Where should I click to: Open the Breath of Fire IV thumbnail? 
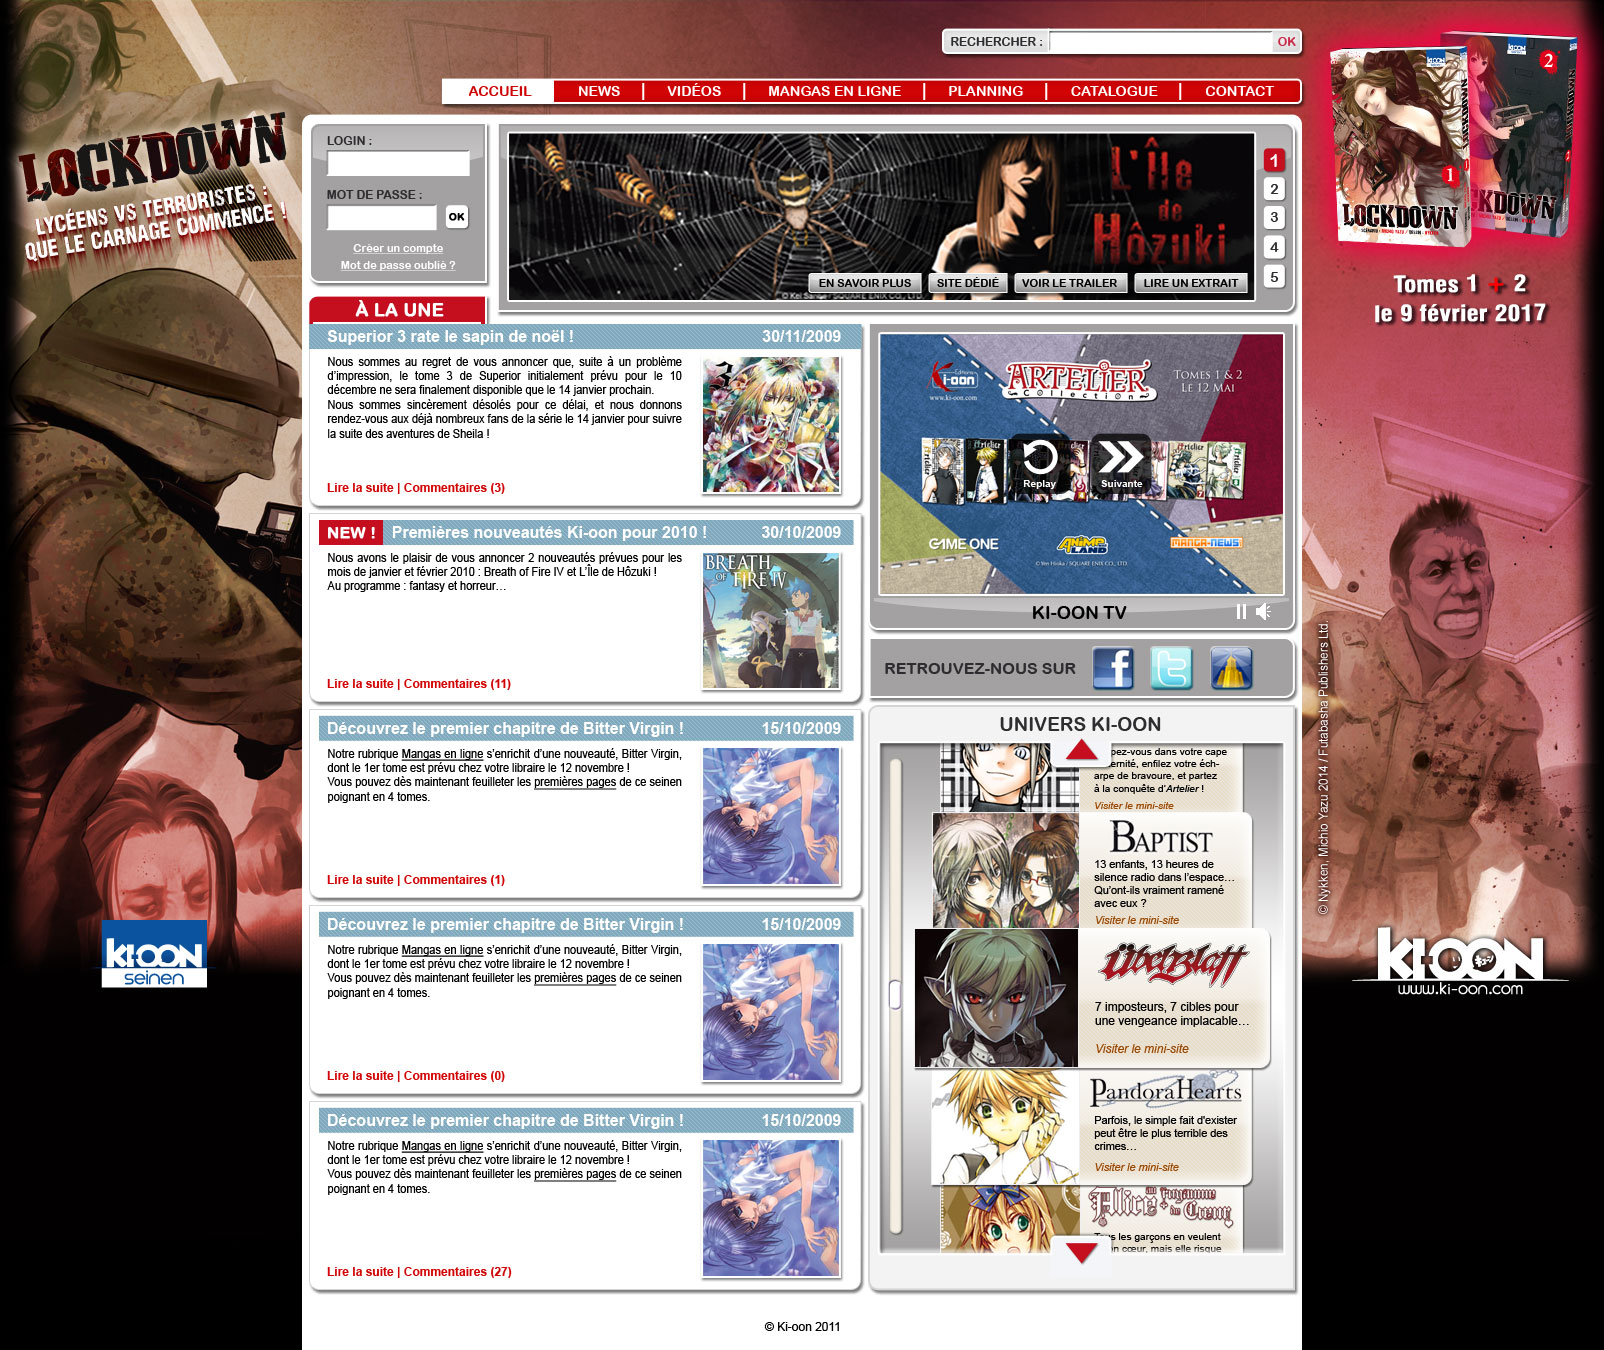[771, 621]
